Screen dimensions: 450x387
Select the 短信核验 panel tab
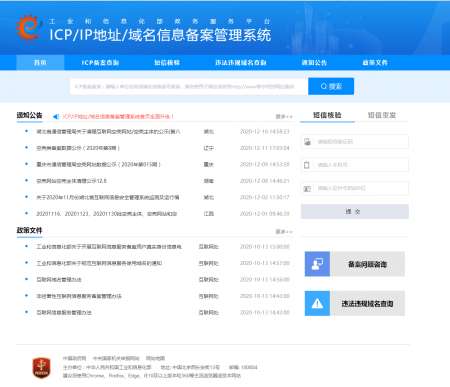click(x=327, y=115)
